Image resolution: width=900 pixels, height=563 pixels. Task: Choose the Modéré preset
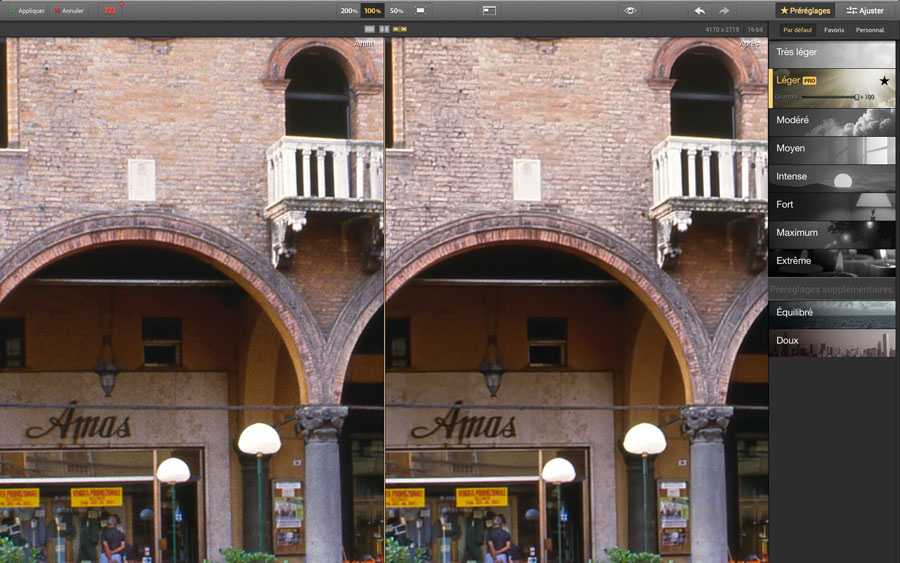pyautogui.click(x=832, y=122)
